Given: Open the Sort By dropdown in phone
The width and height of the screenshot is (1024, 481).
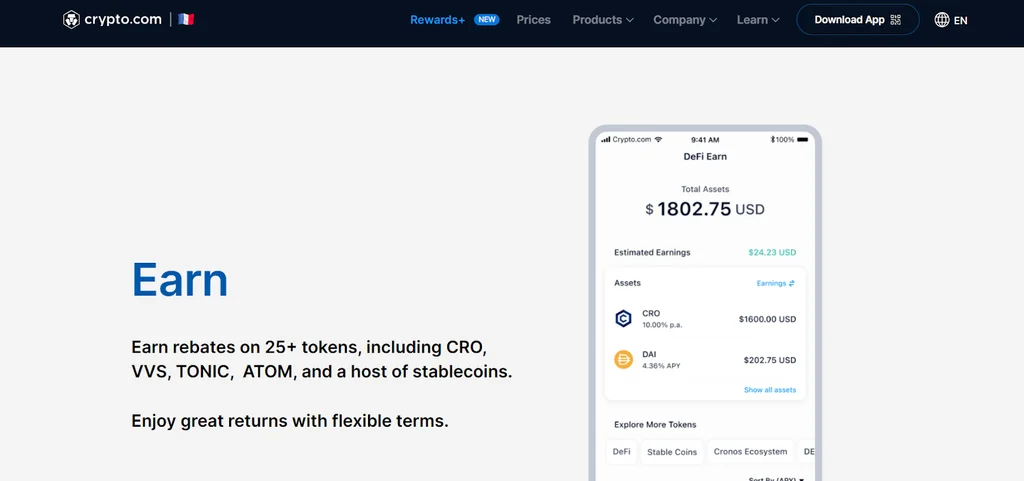Looking at the screenshot, I should point(776,478).
